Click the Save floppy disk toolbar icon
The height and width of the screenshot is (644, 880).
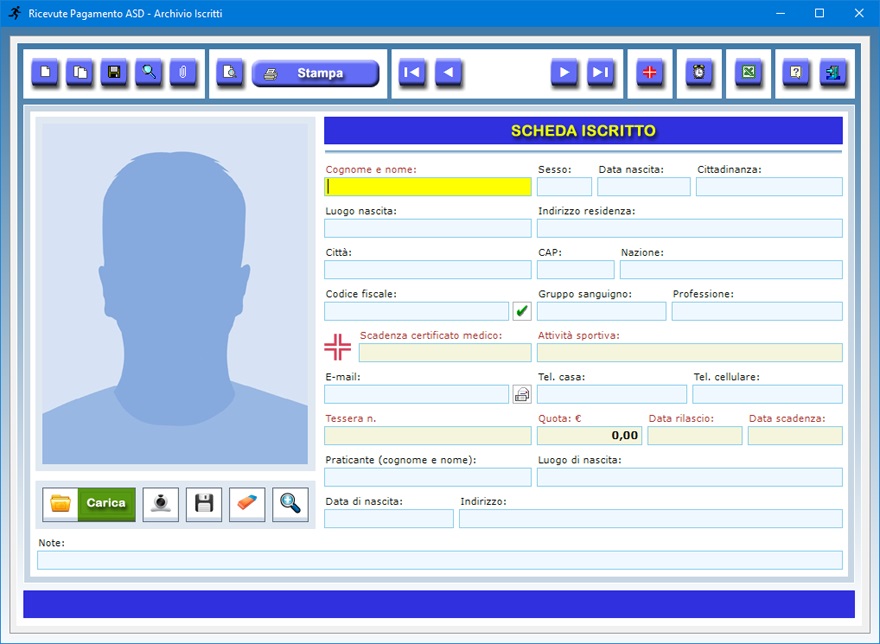point(114,72)
